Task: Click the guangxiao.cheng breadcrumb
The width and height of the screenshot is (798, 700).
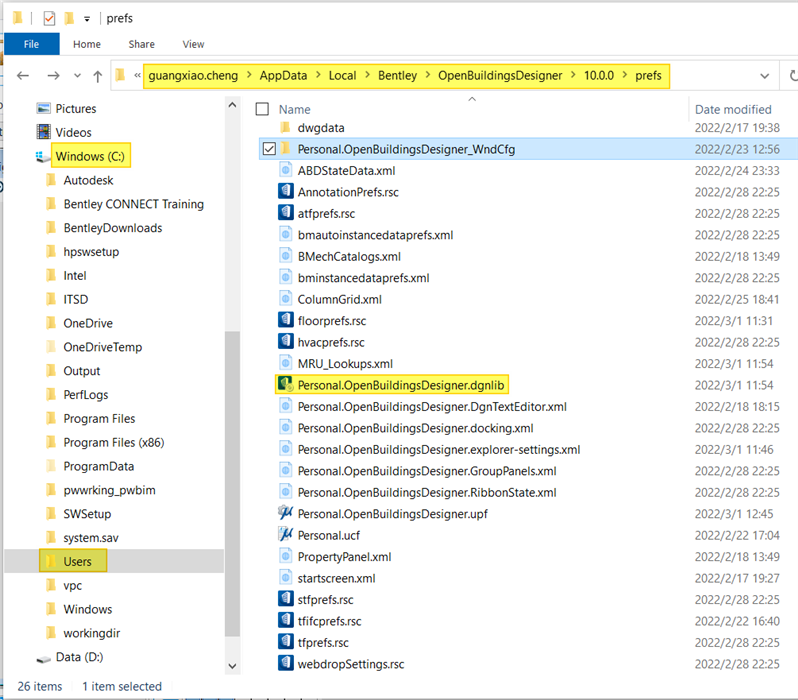Action: pyautogui.click(x=193, y=76)
